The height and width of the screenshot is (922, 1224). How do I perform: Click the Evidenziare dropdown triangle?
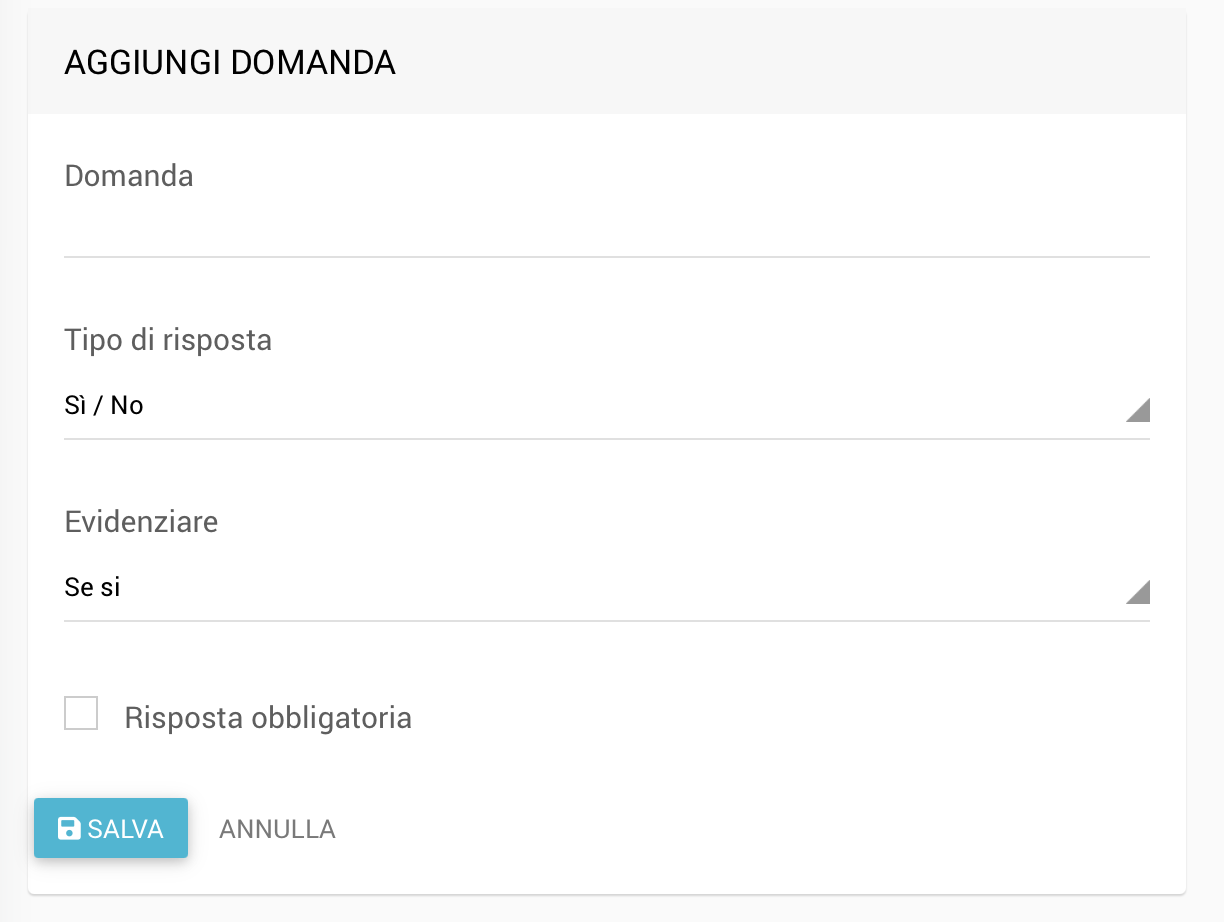[x=1138, y=592]
